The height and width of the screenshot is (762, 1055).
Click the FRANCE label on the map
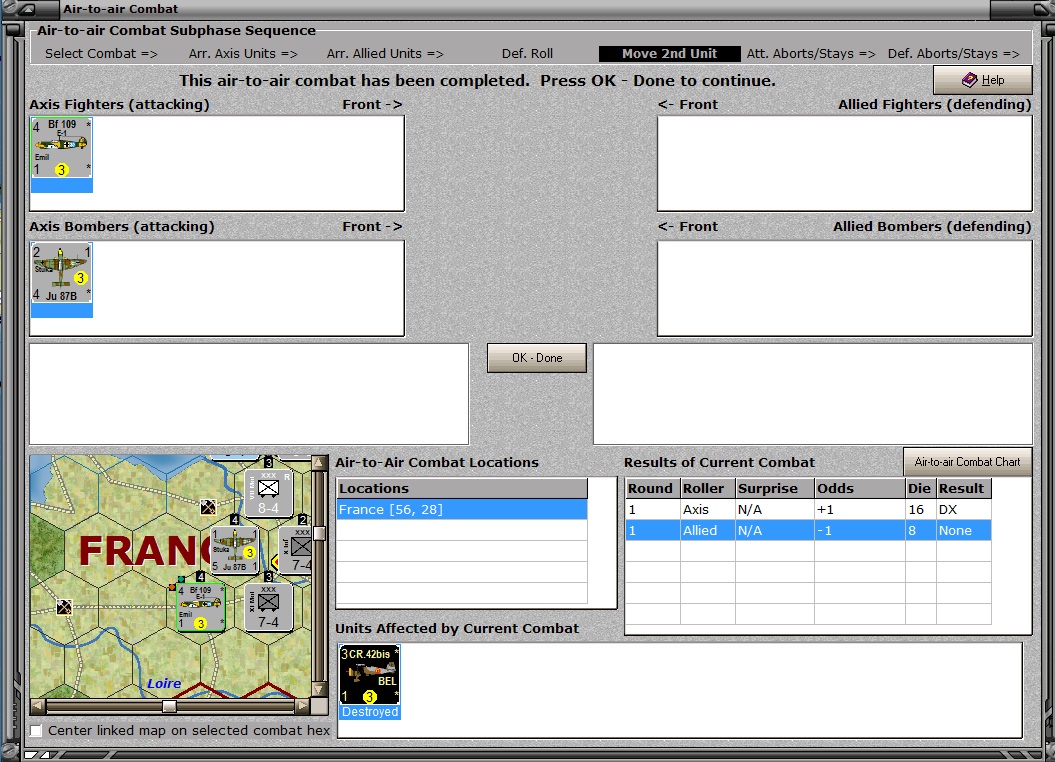click(x=143, y=551)
